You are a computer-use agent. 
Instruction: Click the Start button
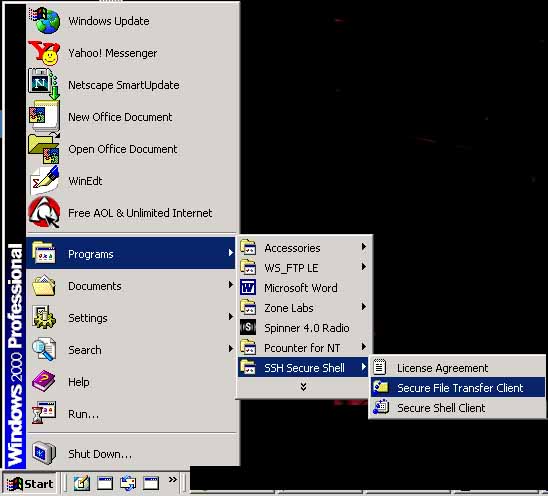coord(30,483)
